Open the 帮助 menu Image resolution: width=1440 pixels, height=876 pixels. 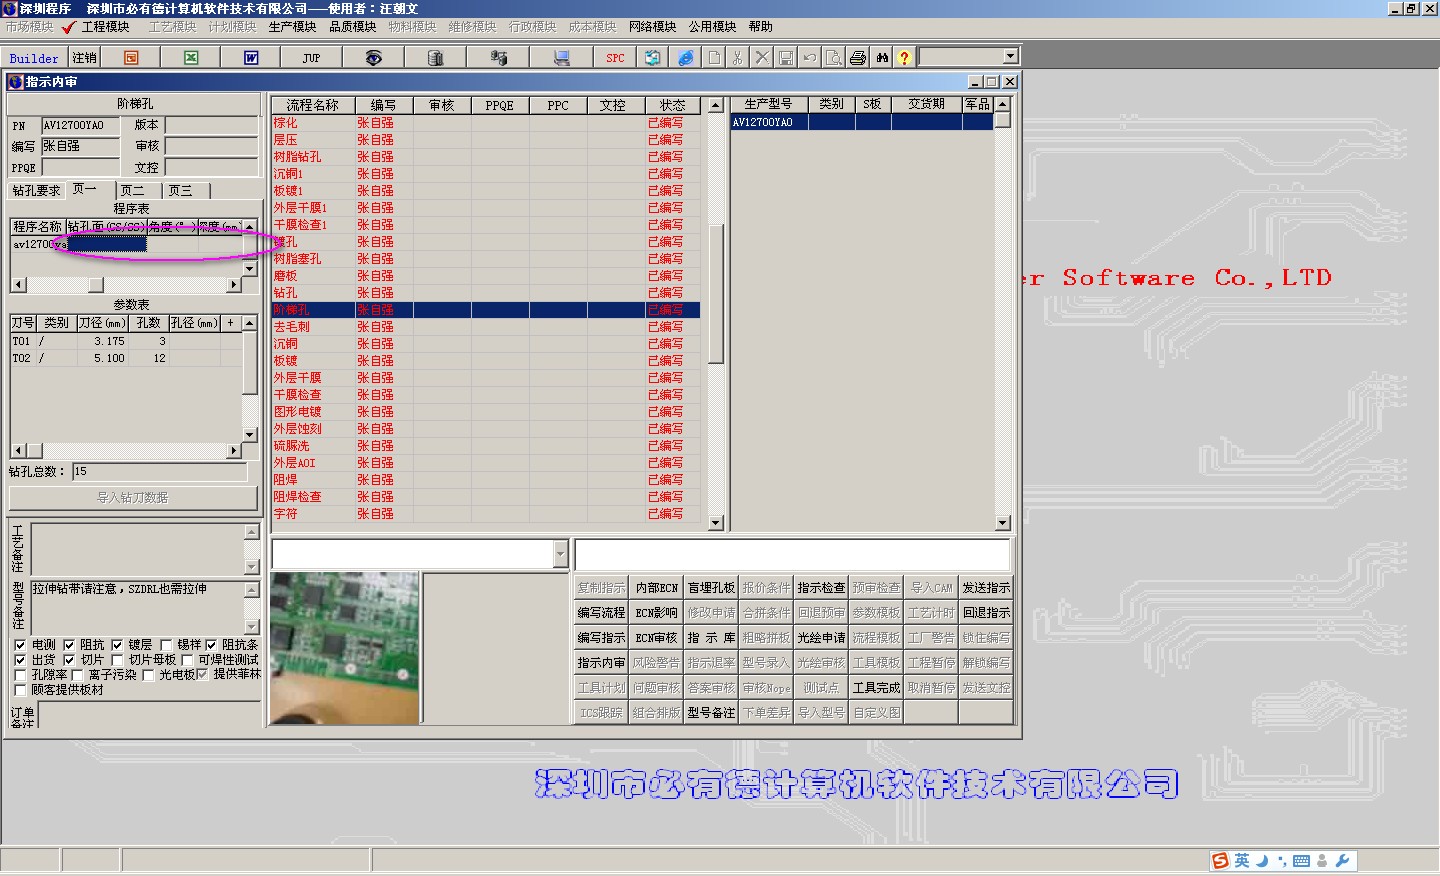[761, 27]
